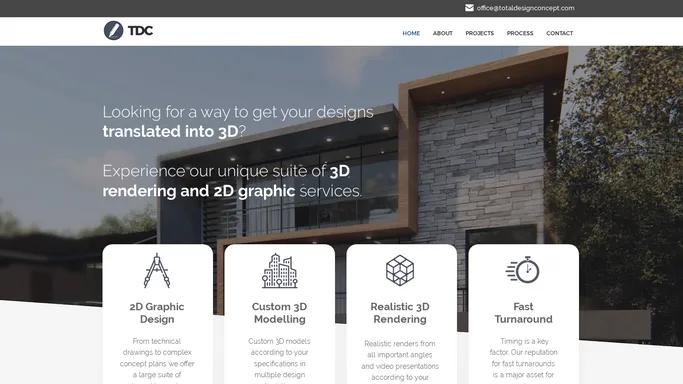Navigate to the Contact page

click(560, 33)
